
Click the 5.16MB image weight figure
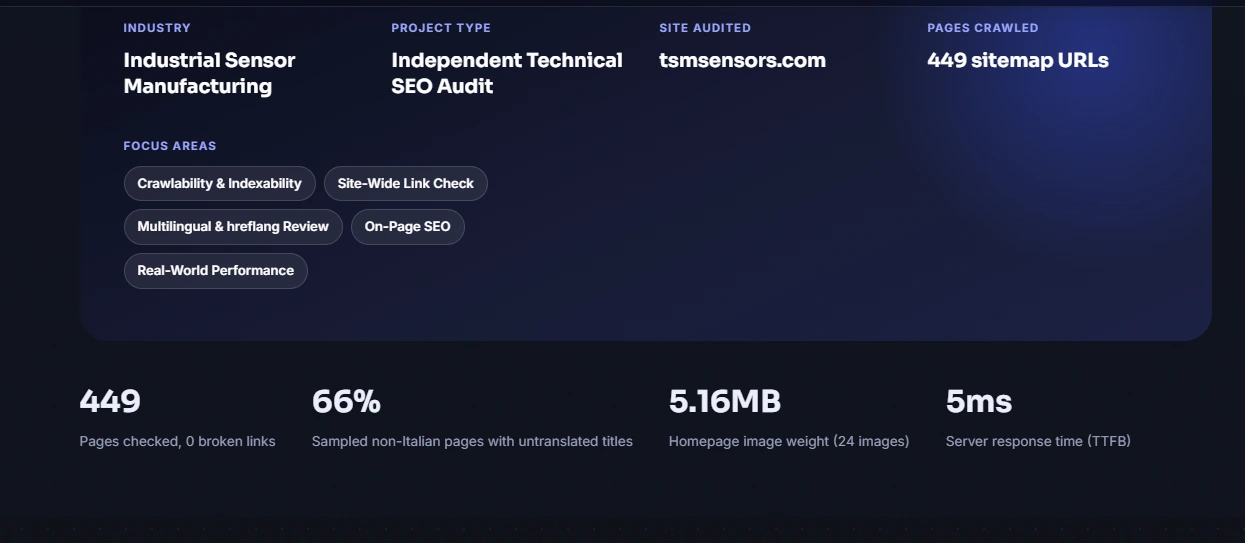(x=725, y=402)
